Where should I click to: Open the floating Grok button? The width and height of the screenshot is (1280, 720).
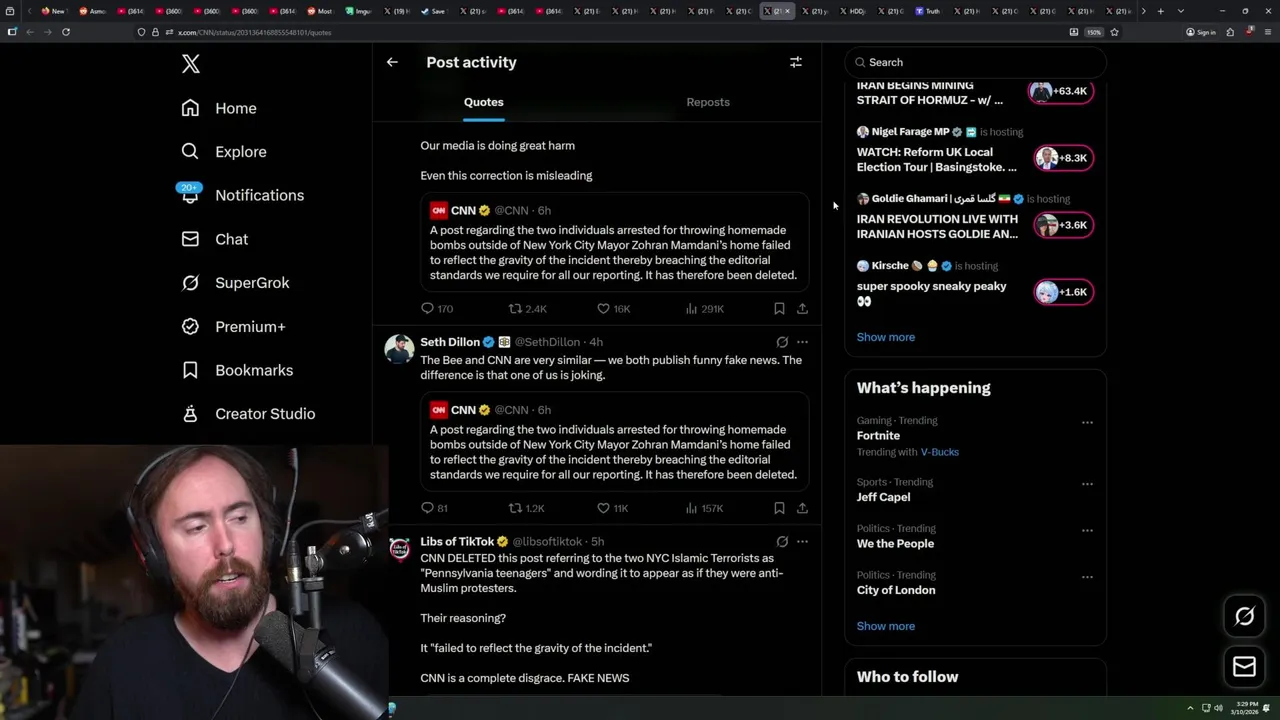pos(1244,617)
